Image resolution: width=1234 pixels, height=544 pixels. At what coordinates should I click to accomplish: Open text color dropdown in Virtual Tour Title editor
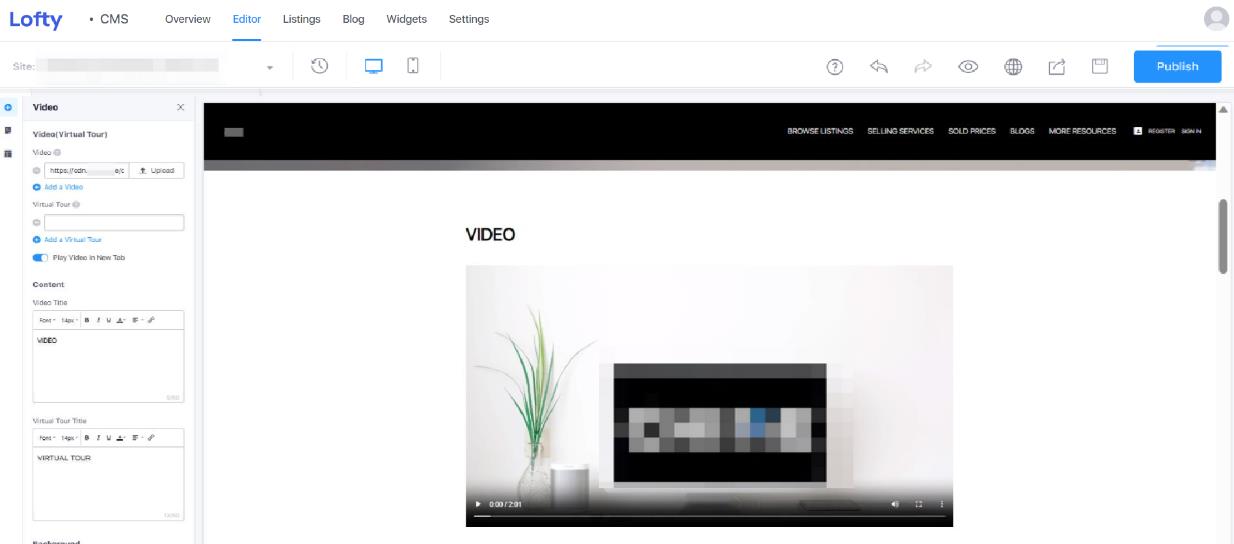point(122,438)
